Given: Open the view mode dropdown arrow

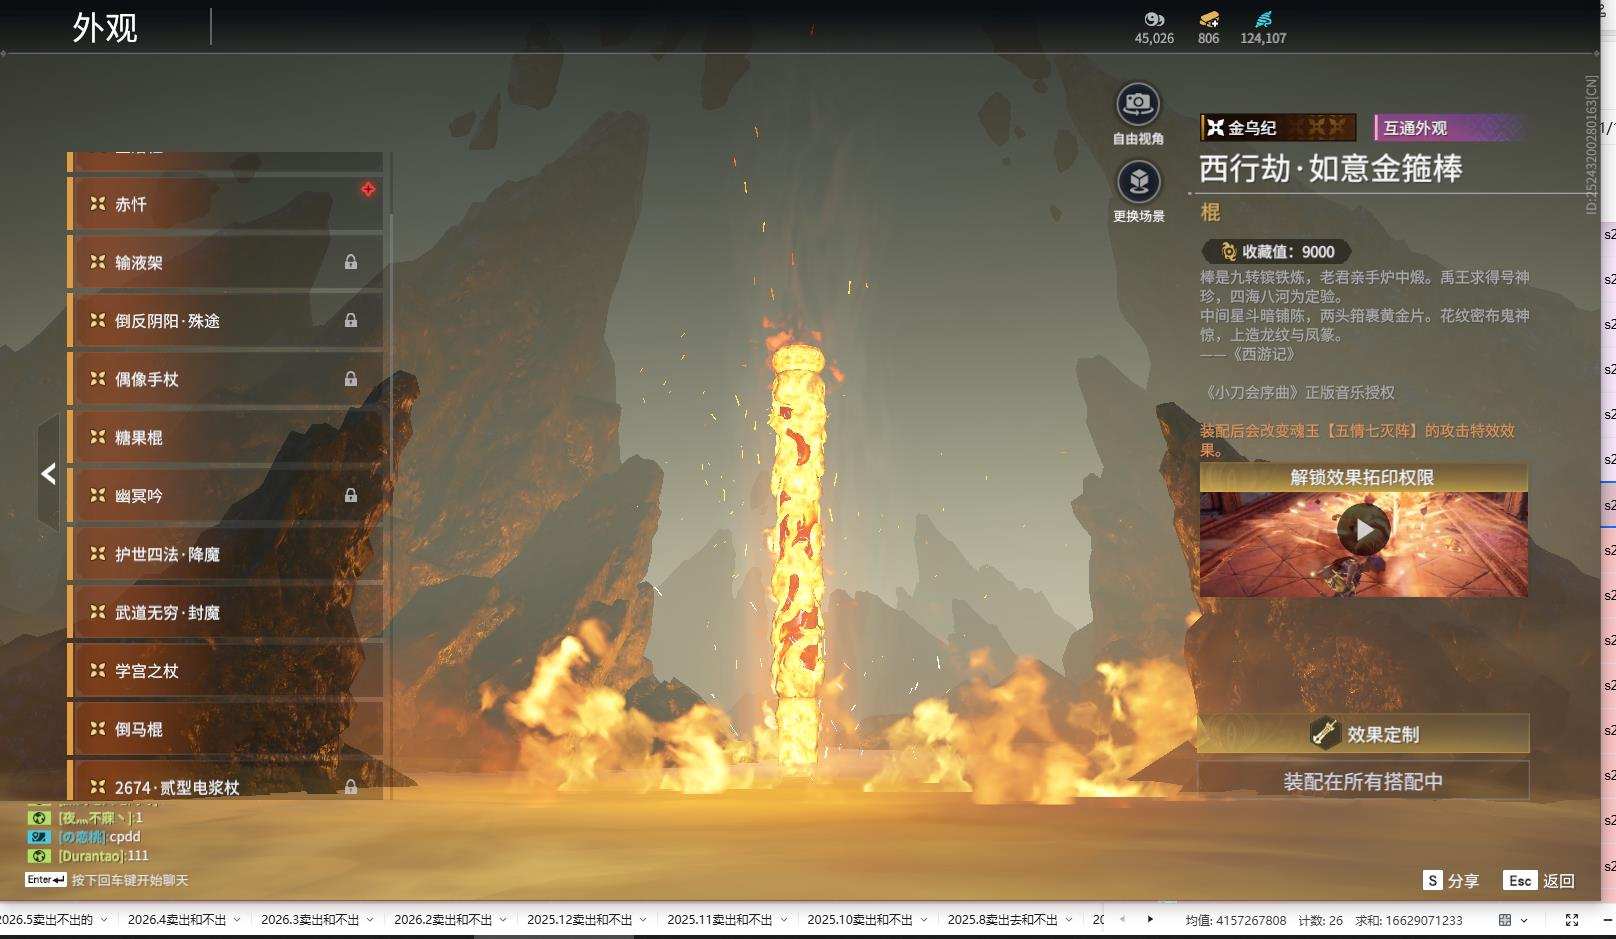Looking at the screenshot, I should pos(1524,920).
